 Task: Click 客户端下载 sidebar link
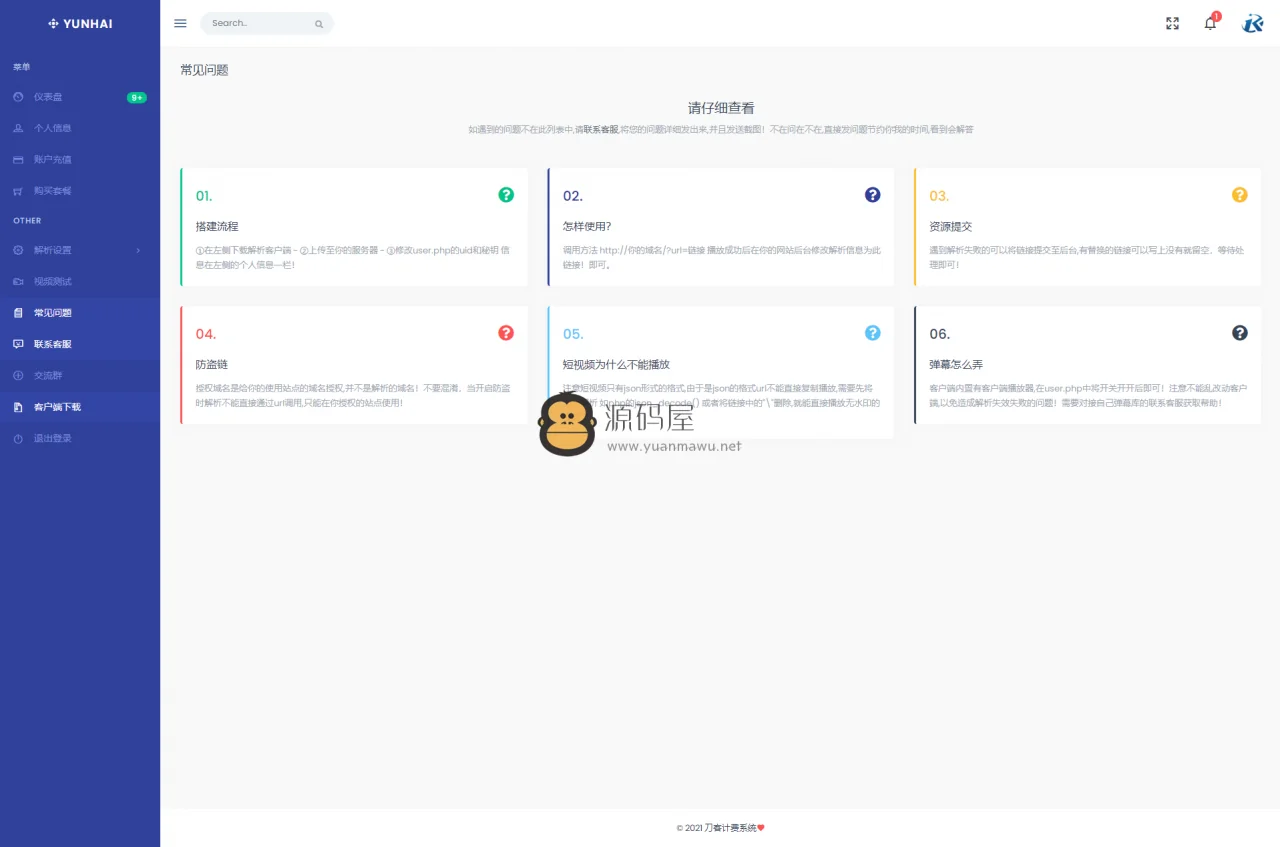pyautogui.click(x=57, y=407)
